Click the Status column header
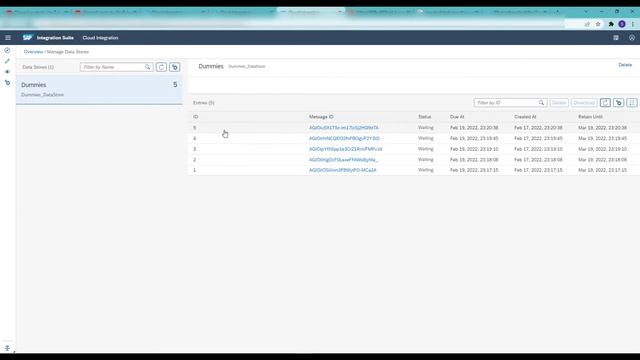The height and width of the screenshot is (360, 640). coord(424,117)
